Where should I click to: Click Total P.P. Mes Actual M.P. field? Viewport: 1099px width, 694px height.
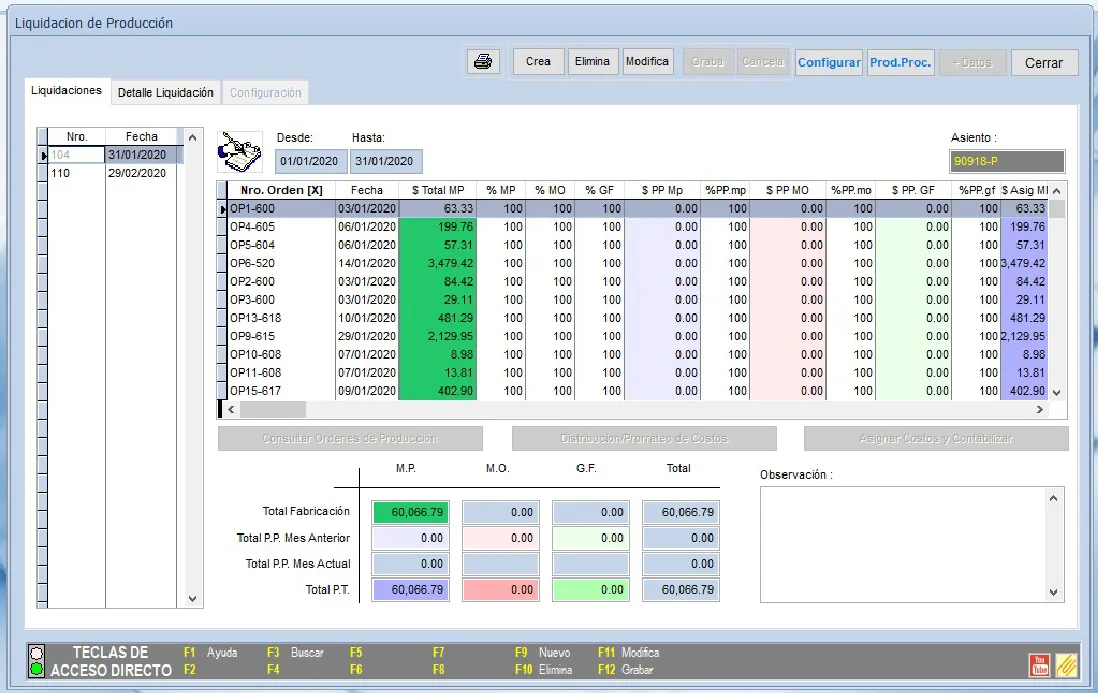(411, 564)
